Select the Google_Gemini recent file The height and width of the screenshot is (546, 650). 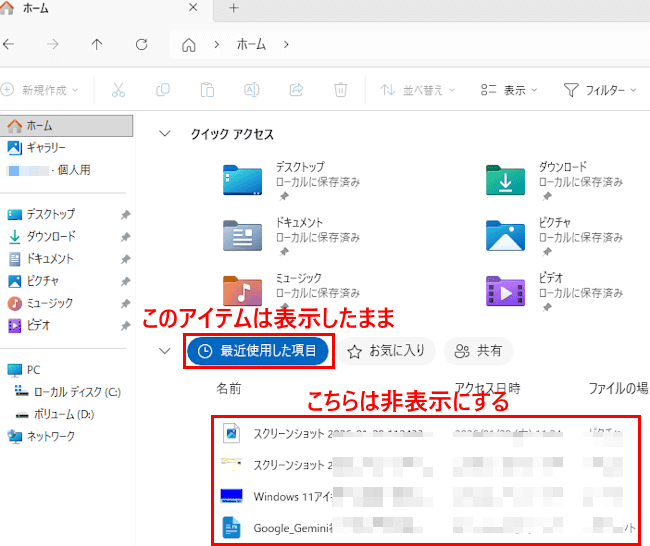(423, 528)
